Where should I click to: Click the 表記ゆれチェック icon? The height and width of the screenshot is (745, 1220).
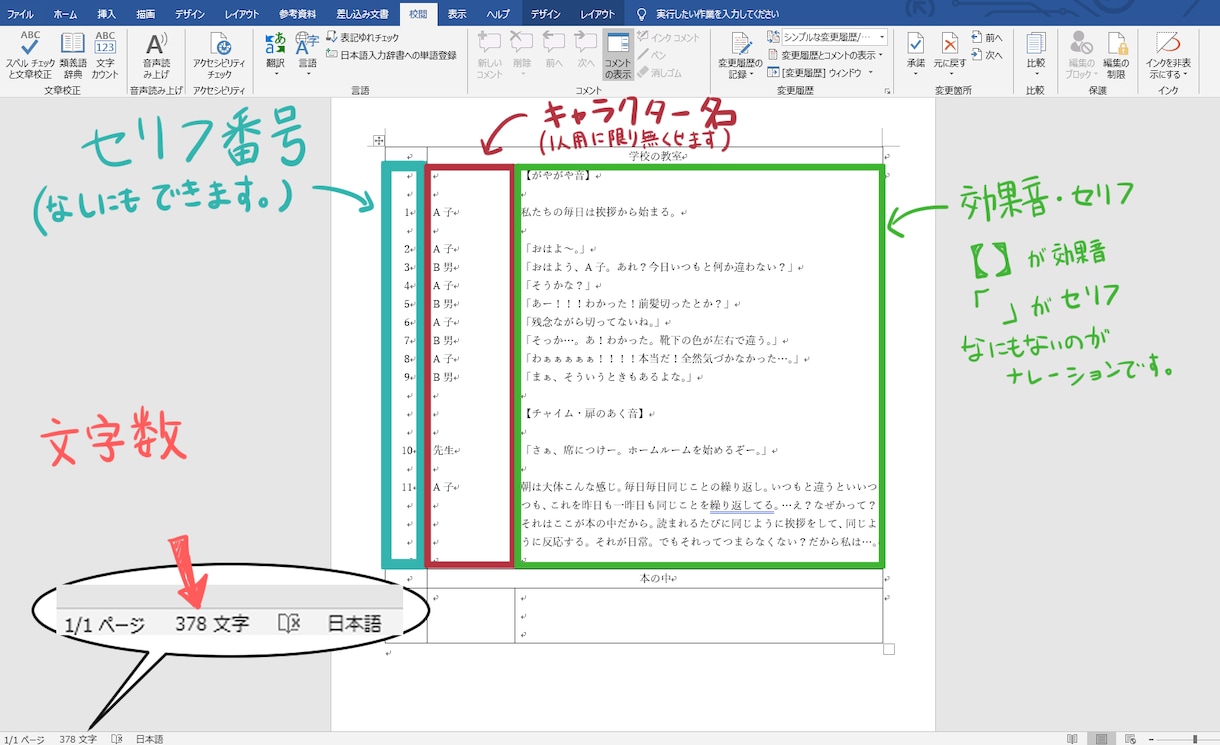click(x=332, y=37)
